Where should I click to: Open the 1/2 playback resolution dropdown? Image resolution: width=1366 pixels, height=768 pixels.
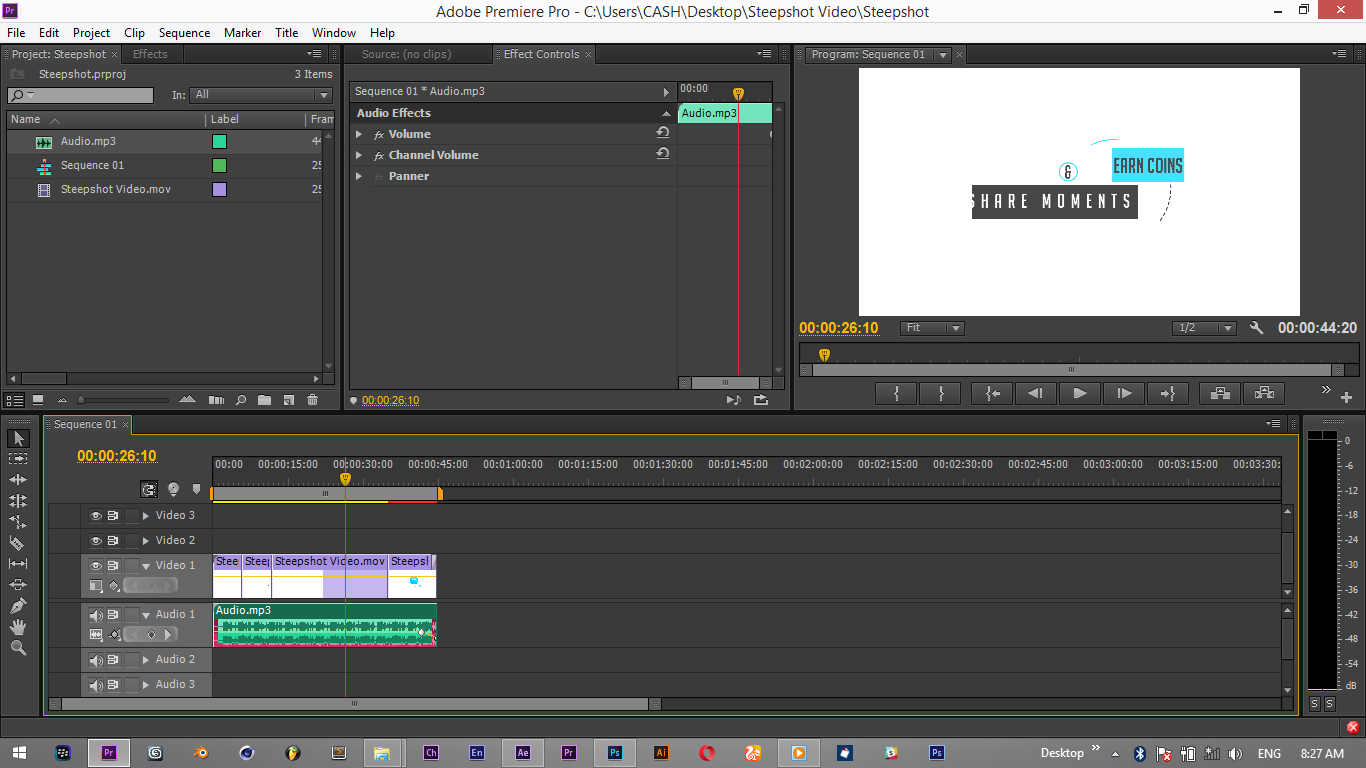click(1204, 328)
